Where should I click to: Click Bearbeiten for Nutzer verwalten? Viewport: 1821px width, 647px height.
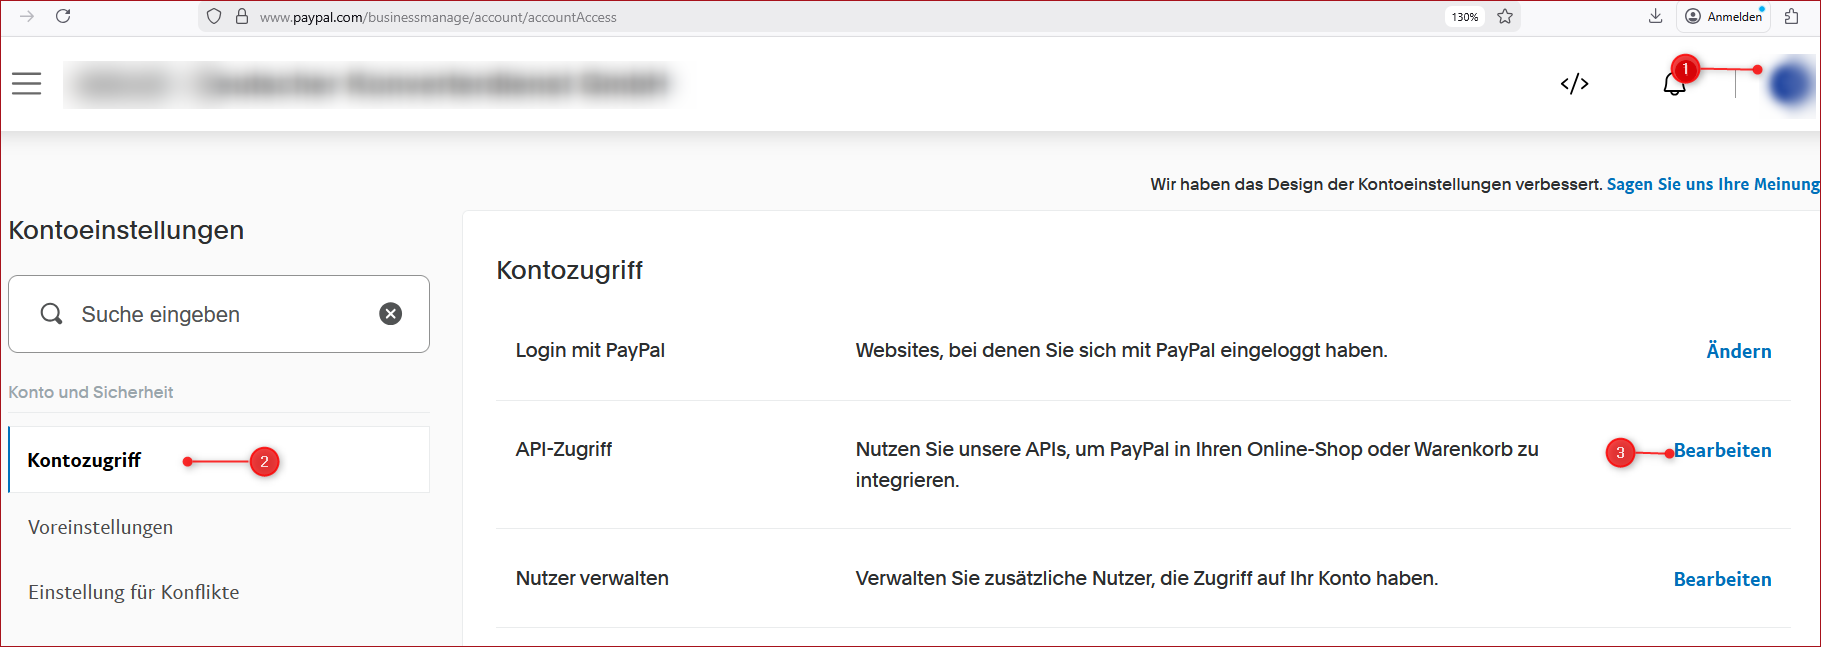1722,579
